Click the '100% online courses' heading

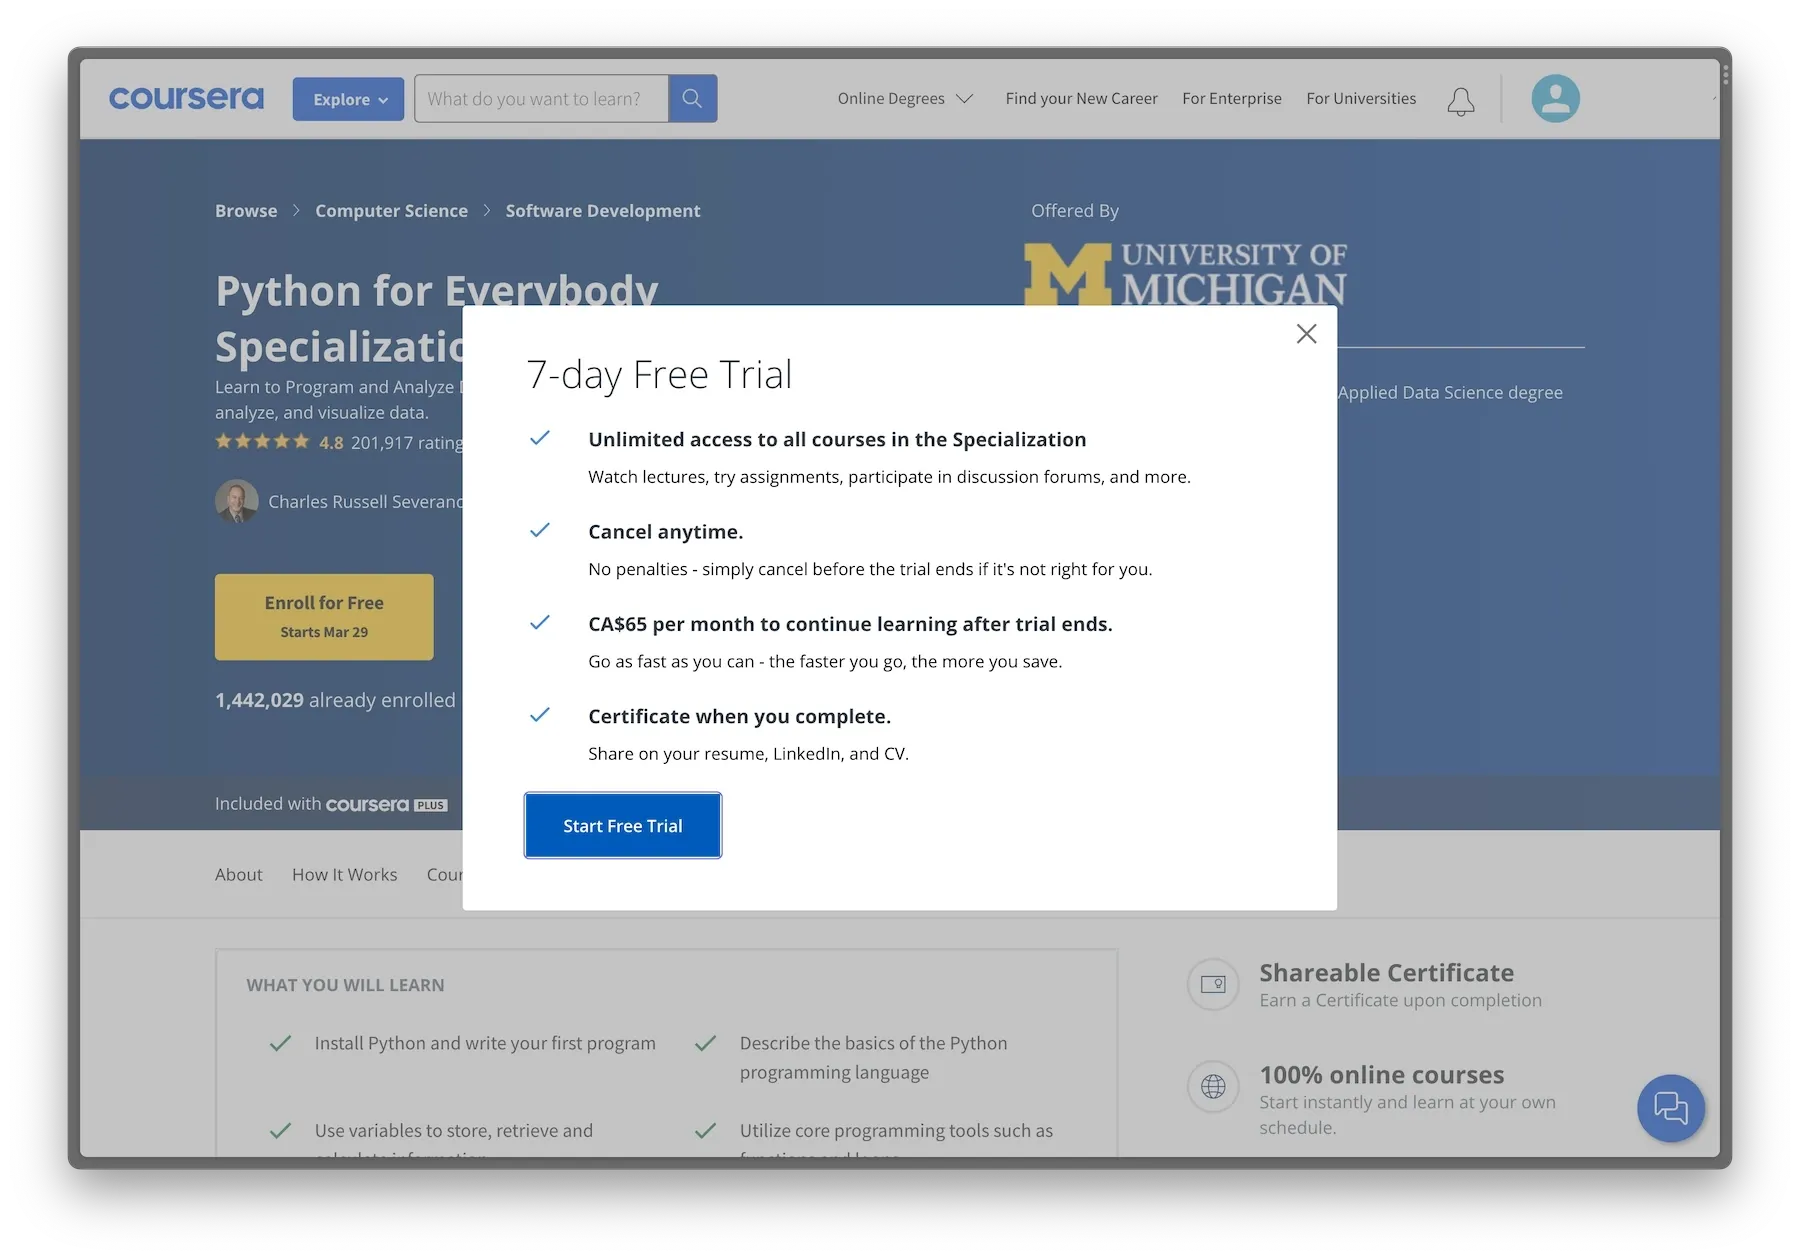1381,1075
